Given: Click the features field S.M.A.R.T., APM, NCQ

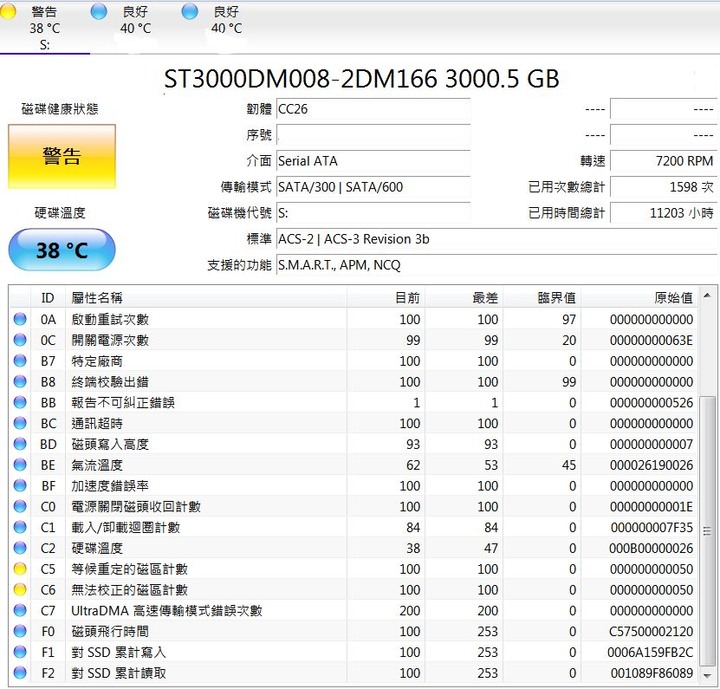Looking at the screenshot, I should tap(496, 265).
